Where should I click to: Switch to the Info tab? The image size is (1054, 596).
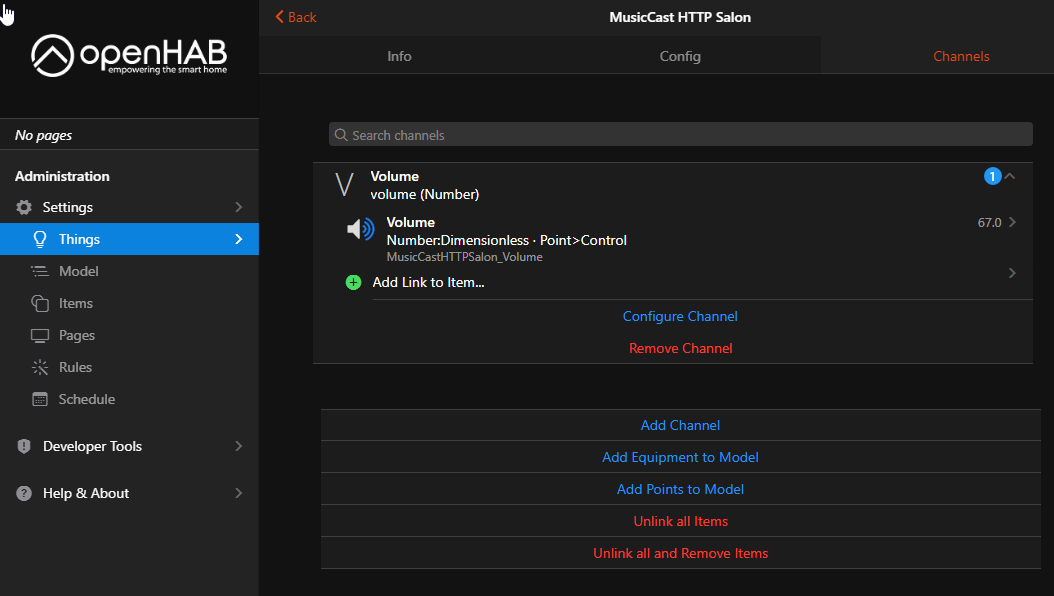(x=399, y=56)
